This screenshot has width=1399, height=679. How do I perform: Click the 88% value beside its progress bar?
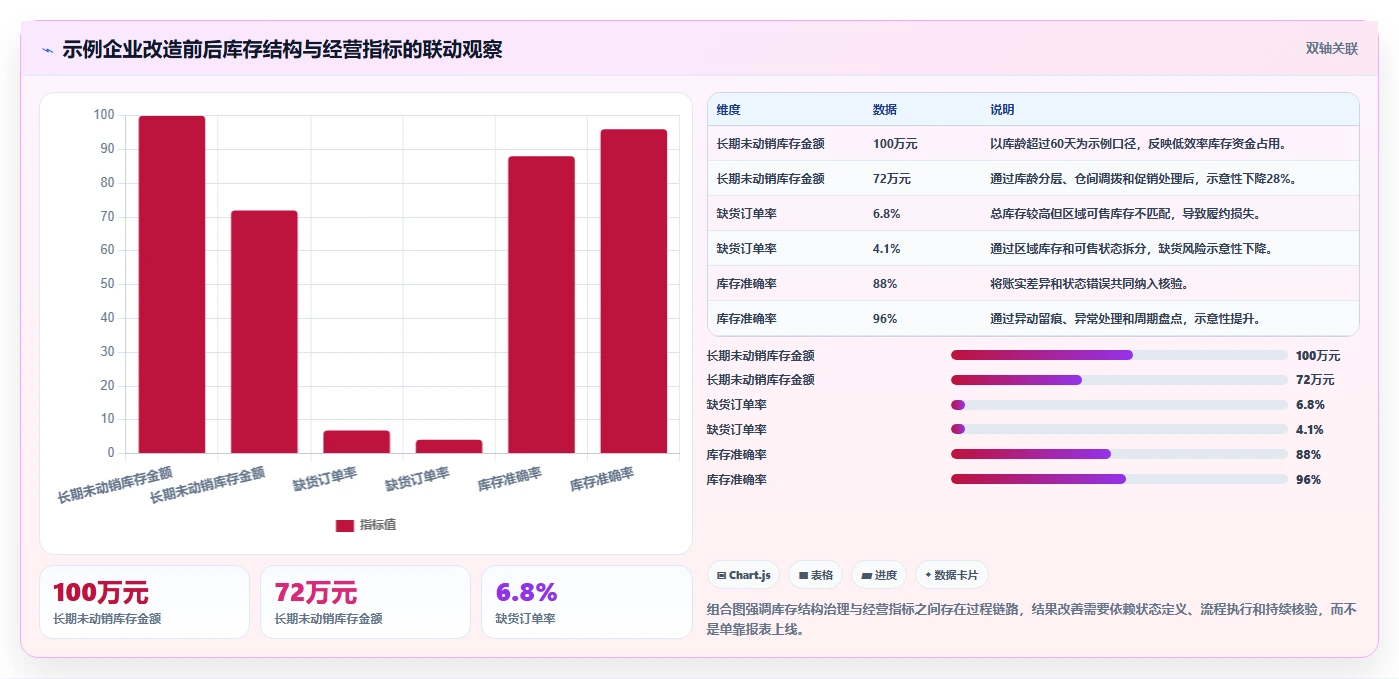coord(1308,455)
